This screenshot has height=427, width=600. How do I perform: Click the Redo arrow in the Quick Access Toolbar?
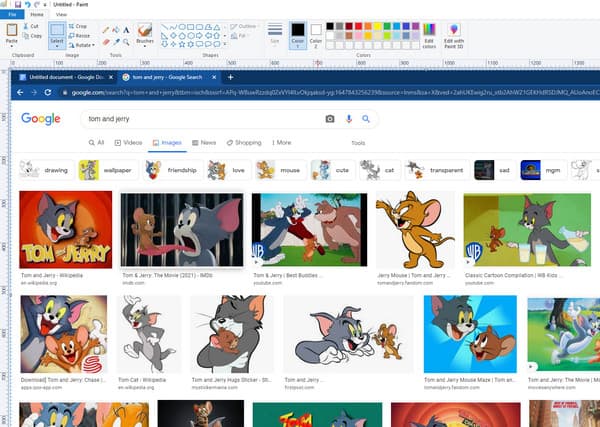(37, 5)
